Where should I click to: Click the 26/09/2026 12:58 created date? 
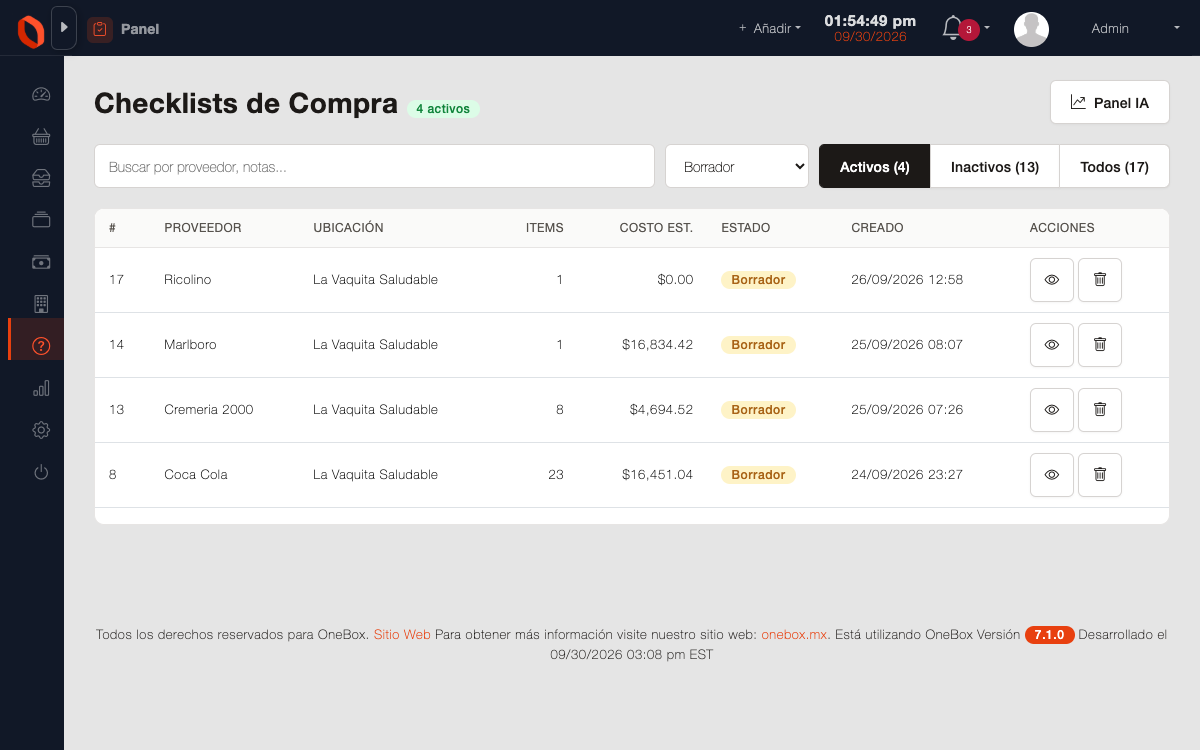pos(907,280)
